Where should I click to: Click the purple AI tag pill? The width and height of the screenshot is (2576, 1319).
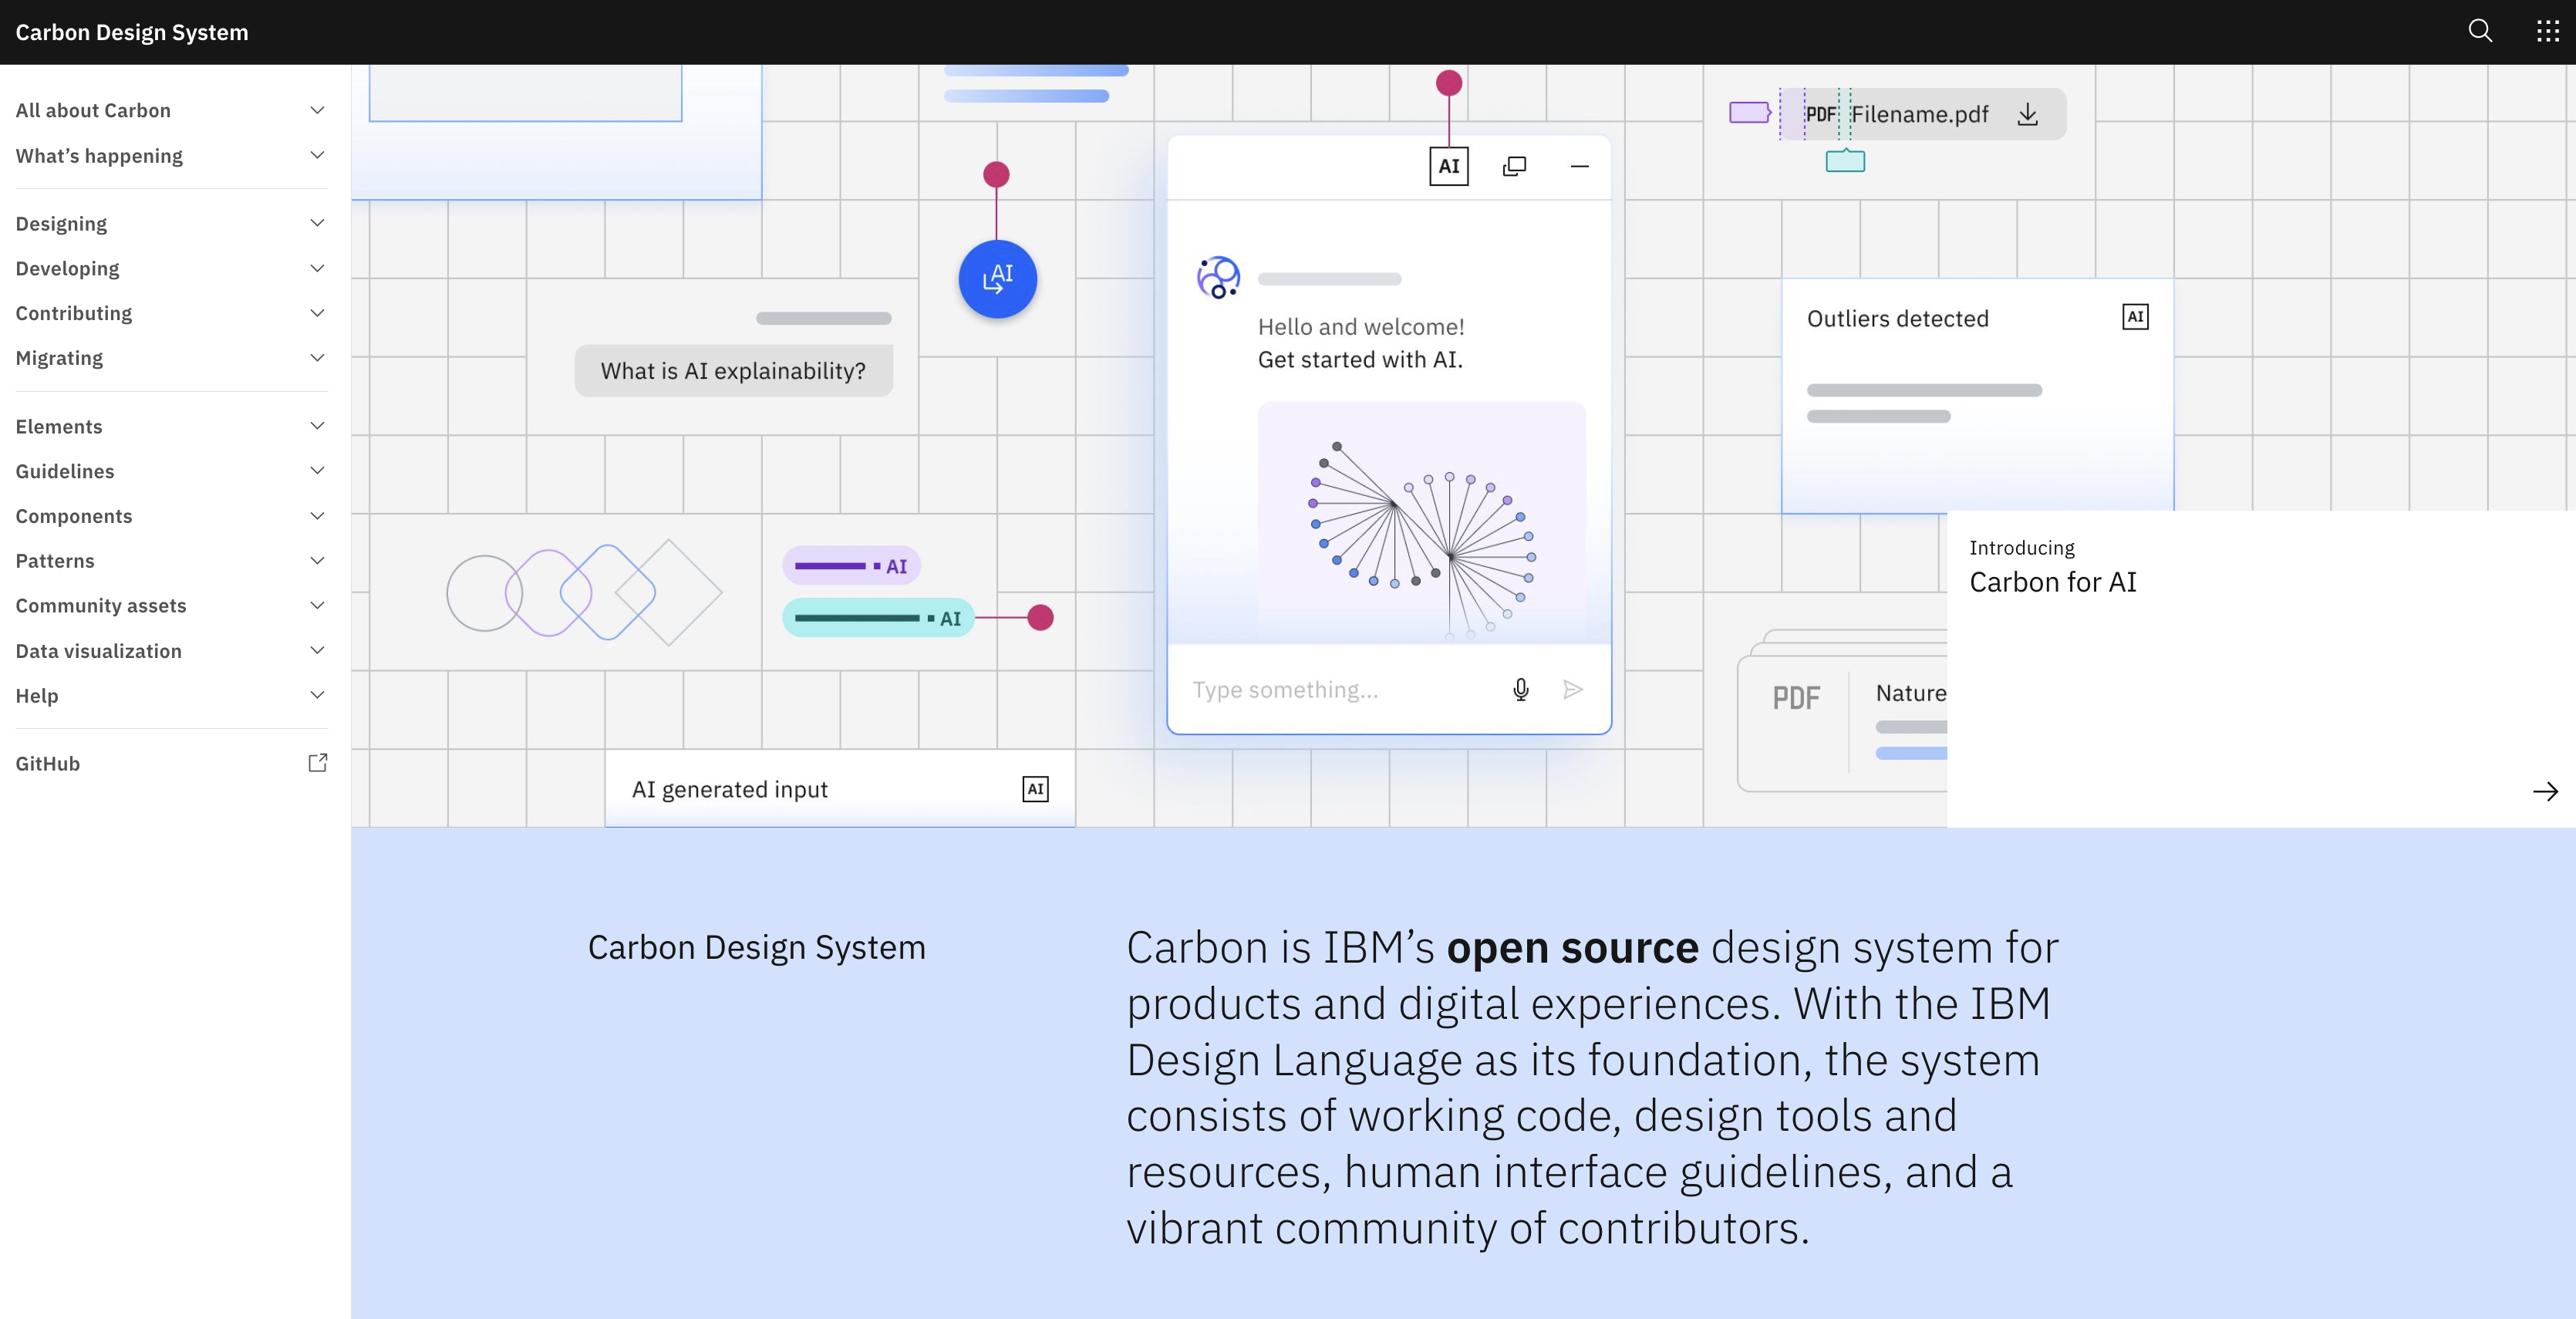pyautogui.click(x=851, y=566)
